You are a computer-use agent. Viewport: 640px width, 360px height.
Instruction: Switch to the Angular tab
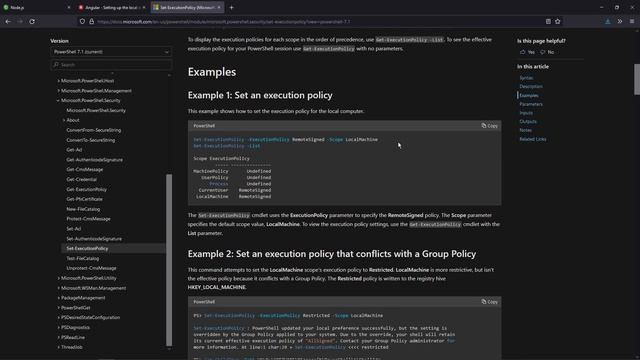pos(112,7)
